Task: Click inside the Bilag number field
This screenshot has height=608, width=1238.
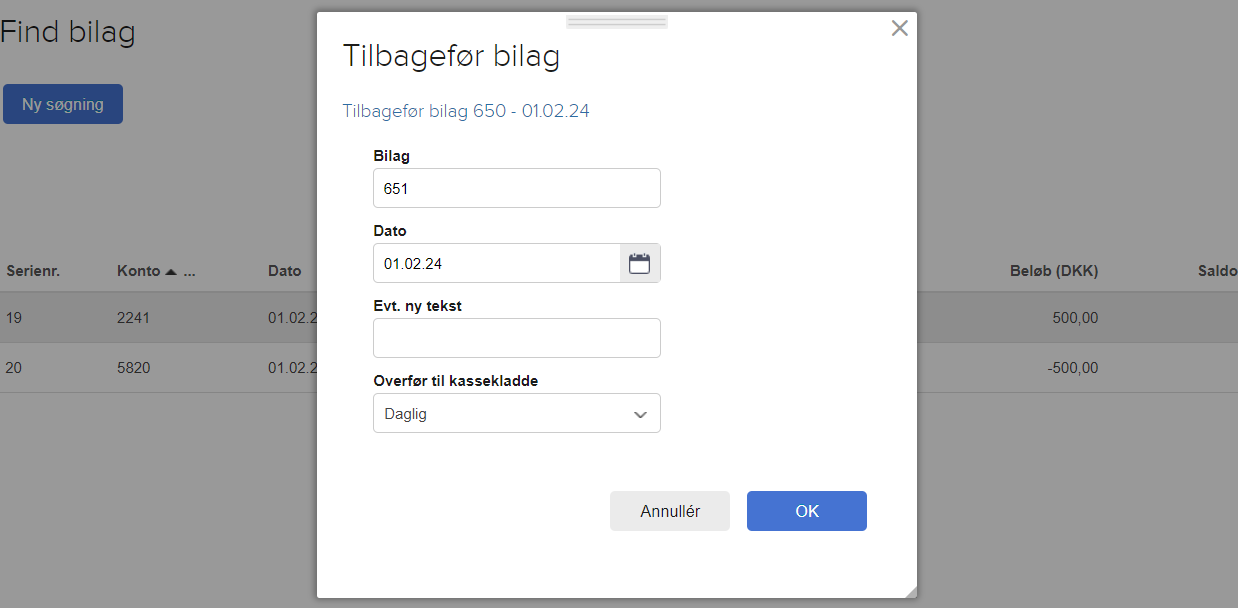Action: click(x=516, y=187)
